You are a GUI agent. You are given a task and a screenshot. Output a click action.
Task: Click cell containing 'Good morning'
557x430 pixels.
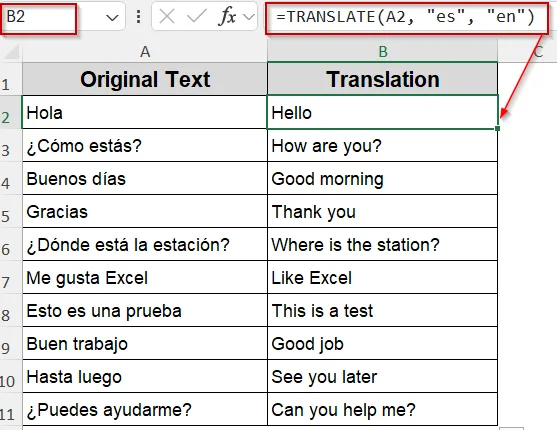click(x=383, y=178)
